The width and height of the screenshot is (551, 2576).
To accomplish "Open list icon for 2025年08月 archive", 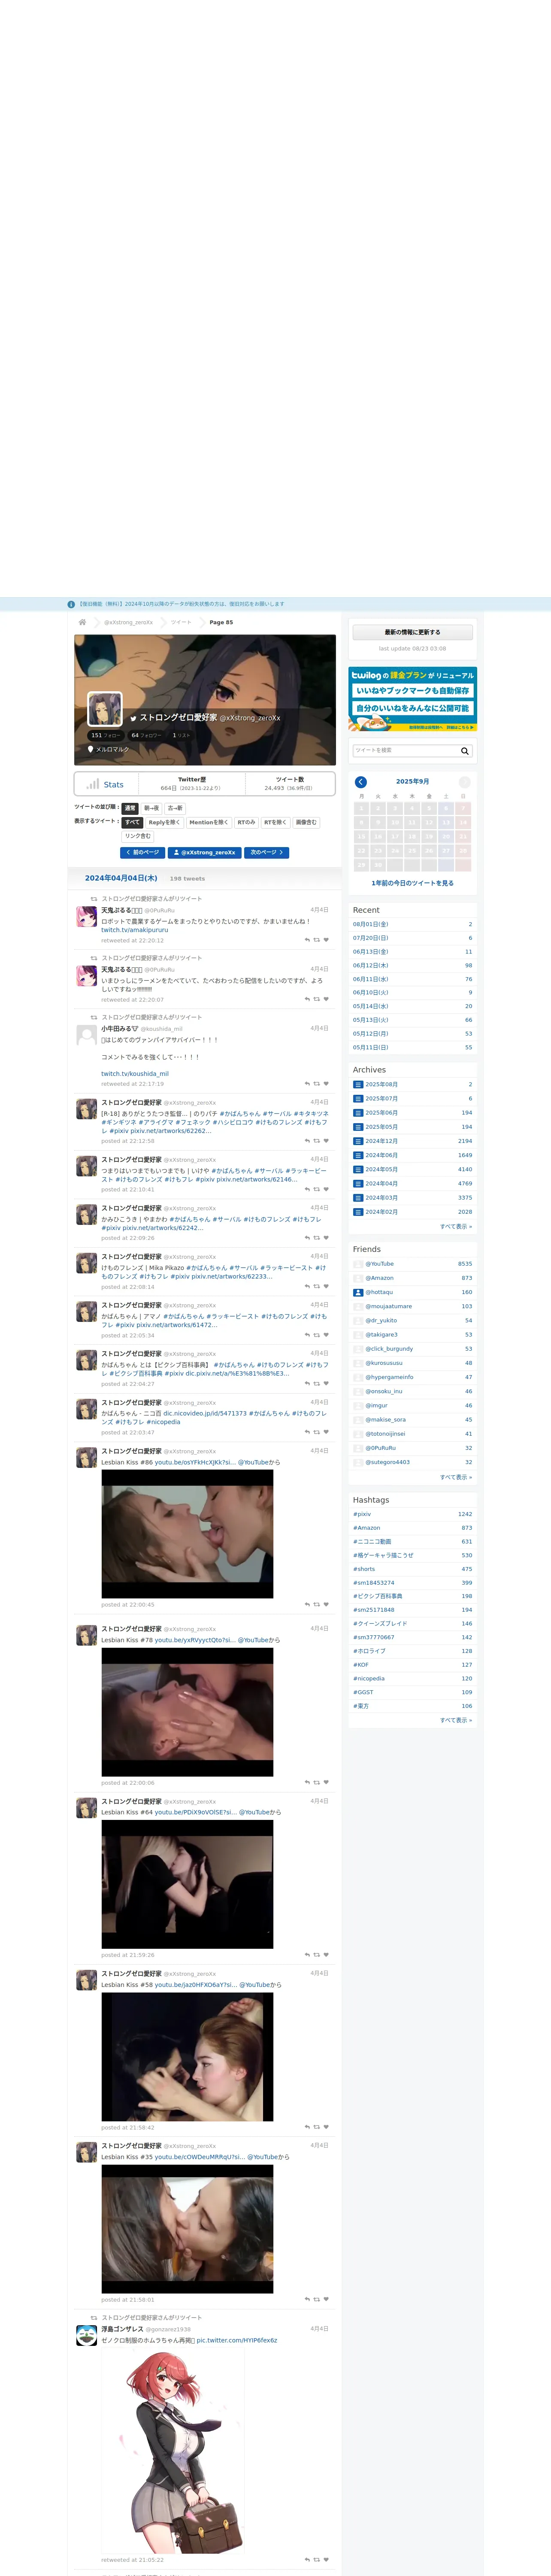I will (358, 1084).
